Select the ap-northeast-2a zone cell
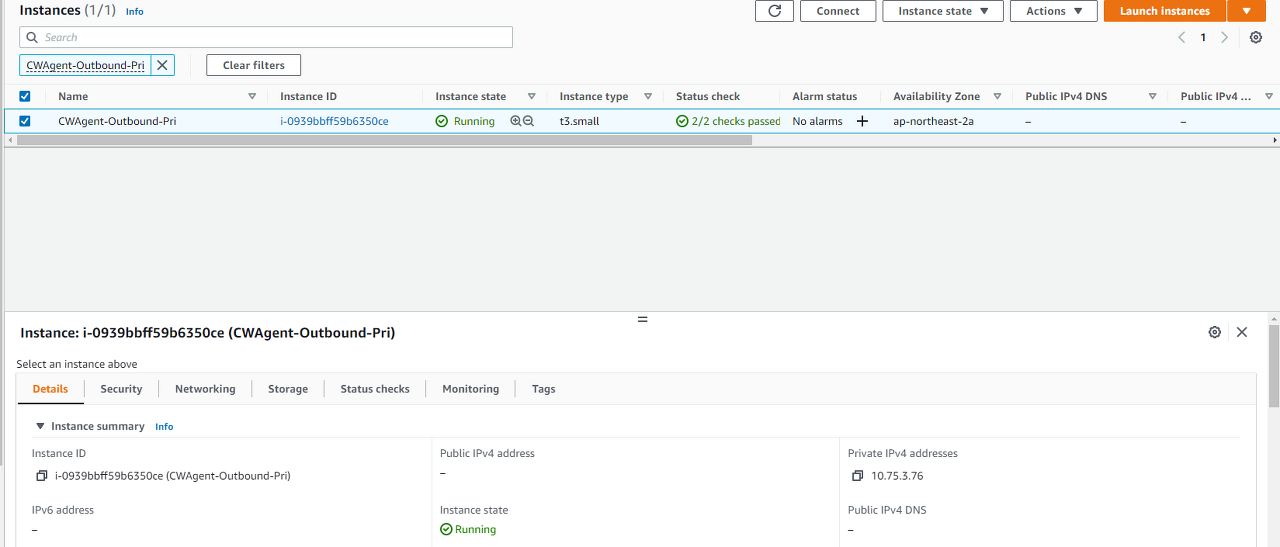 click(x=933, y=121)
